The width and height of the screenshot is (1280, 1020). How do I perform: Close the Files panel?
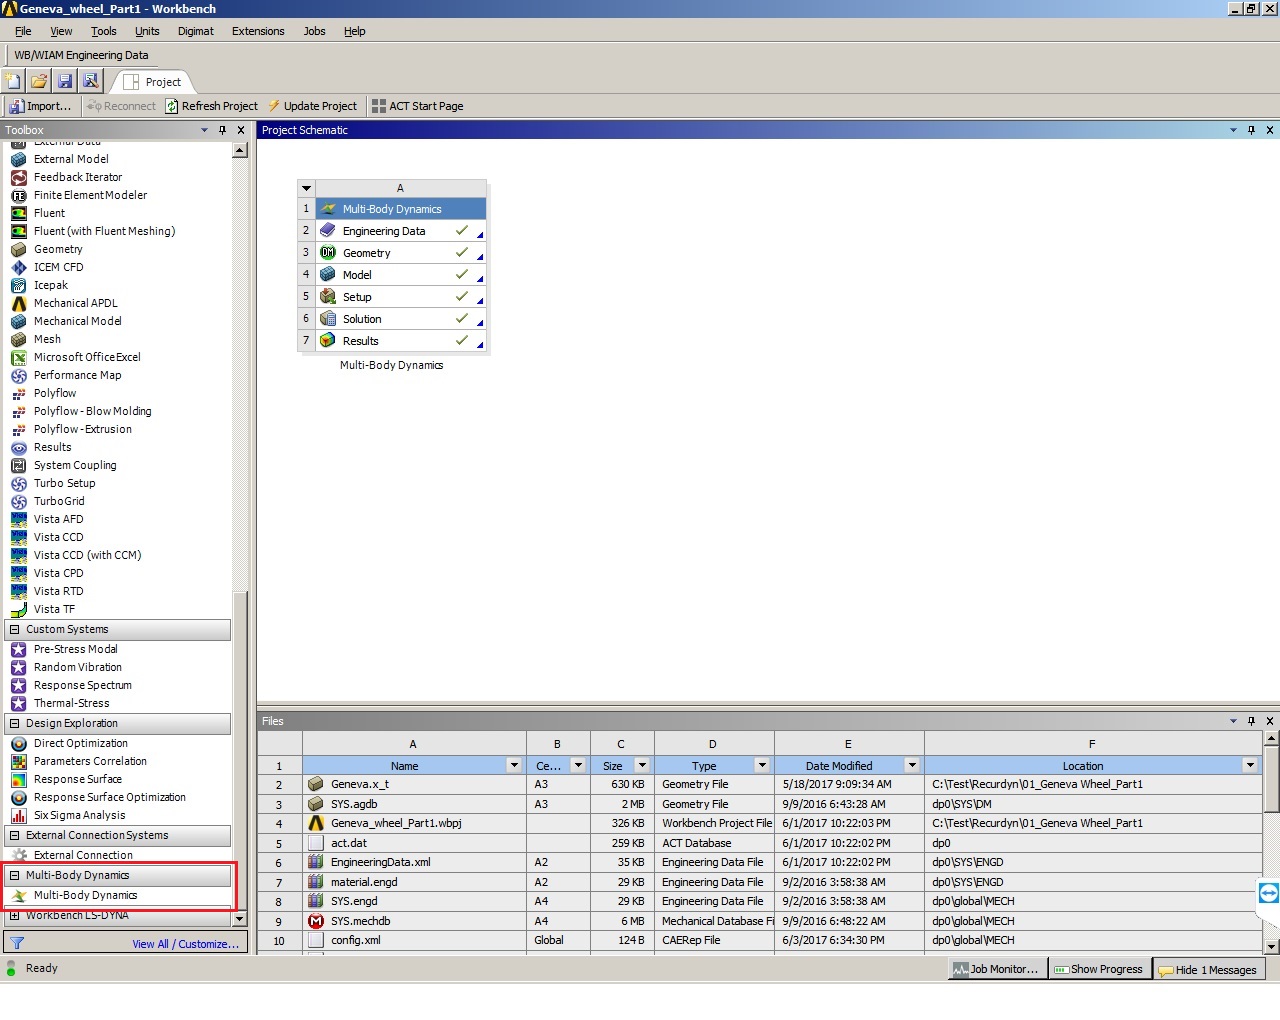(1270, 721)
